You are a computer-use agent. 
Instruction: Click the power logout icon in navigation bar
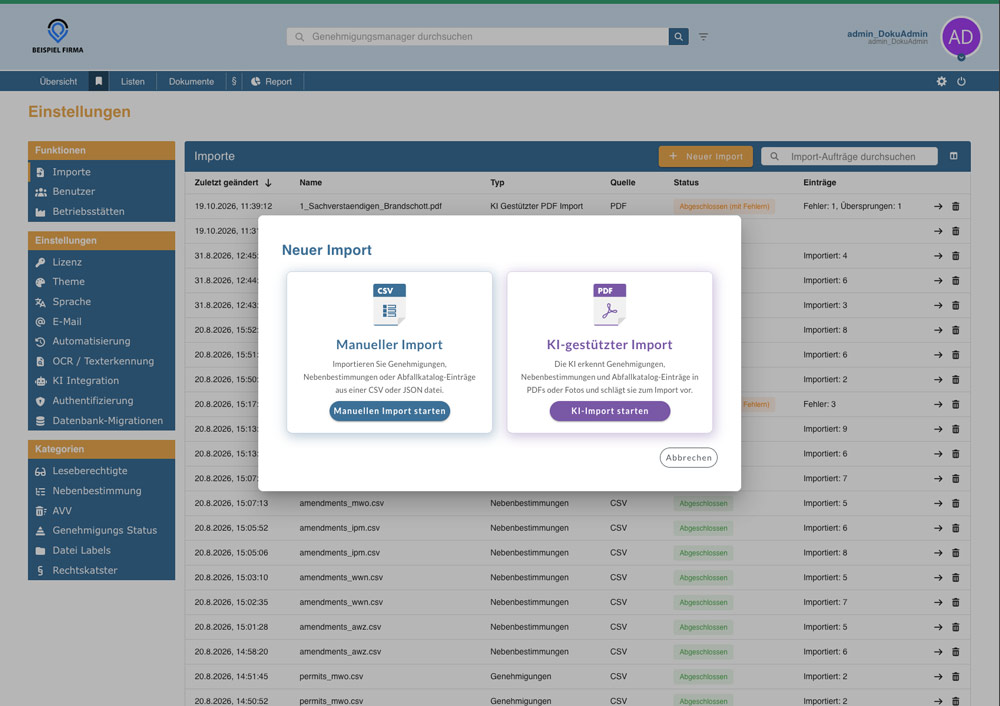(961, 82)
